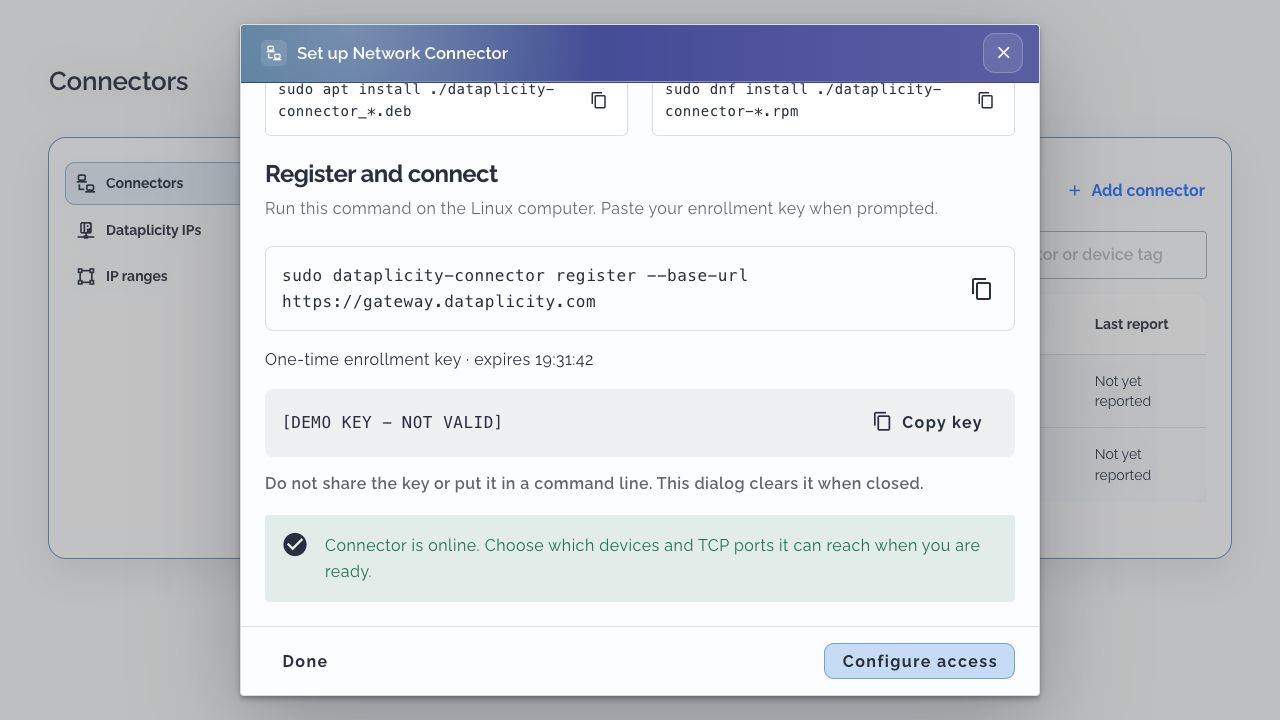
Task: Click the 'sudo dataplicity-connector register' command text
Action: pyautogui.click(x=515, y=288)
